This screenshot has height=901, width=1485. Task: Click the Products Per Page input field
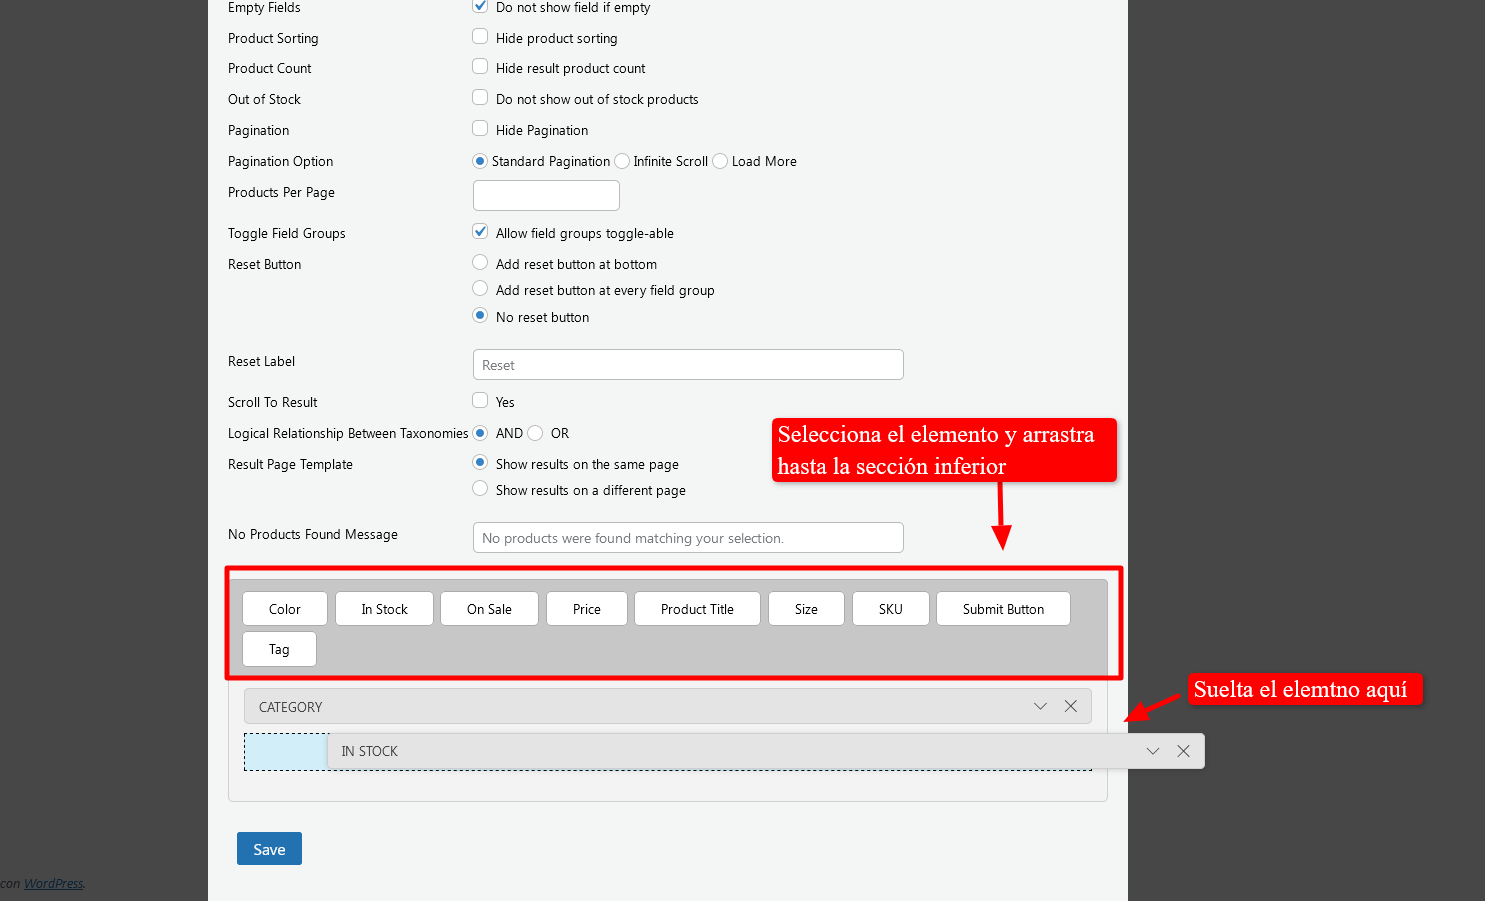click(546, 195)
